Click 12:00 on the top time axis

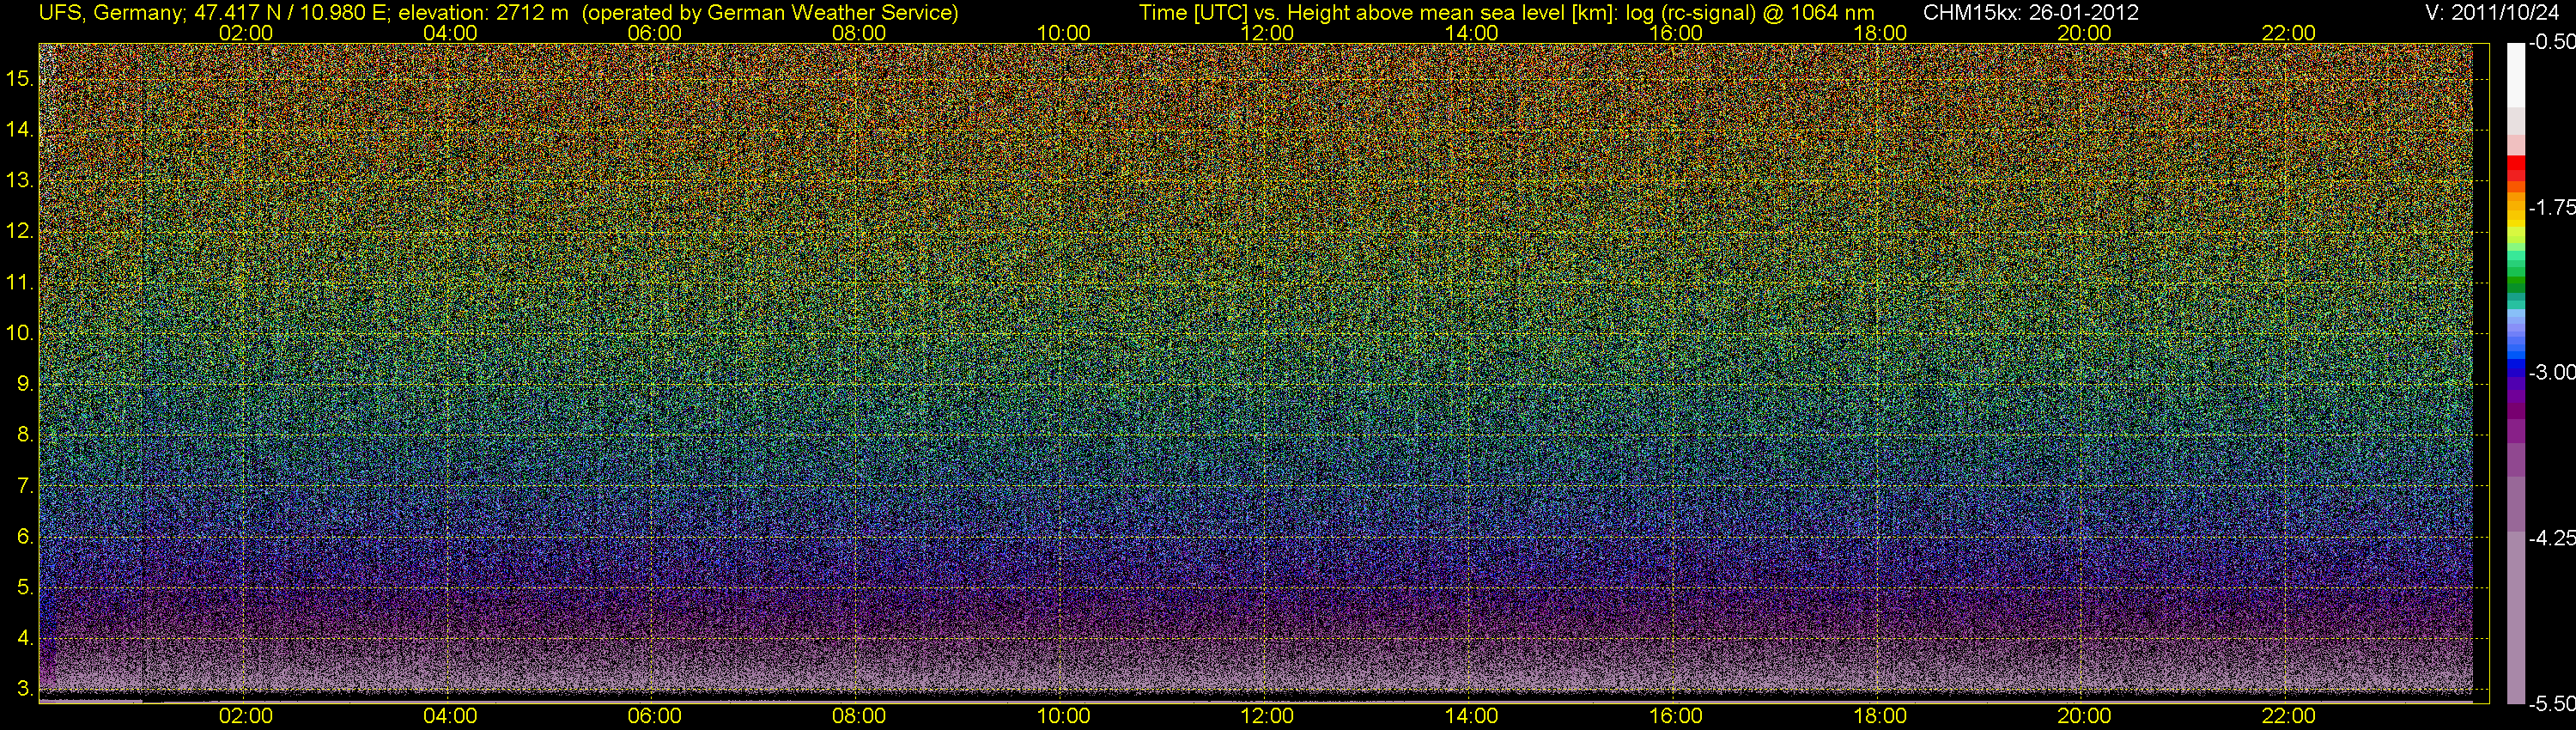point(1267,33)
